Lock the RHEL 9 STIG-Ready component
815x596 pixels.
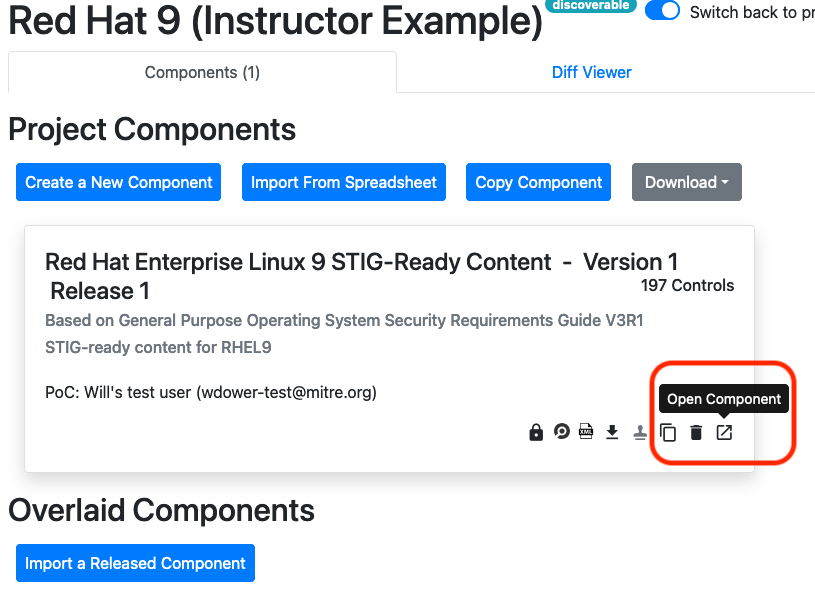[x=536, y=432]
